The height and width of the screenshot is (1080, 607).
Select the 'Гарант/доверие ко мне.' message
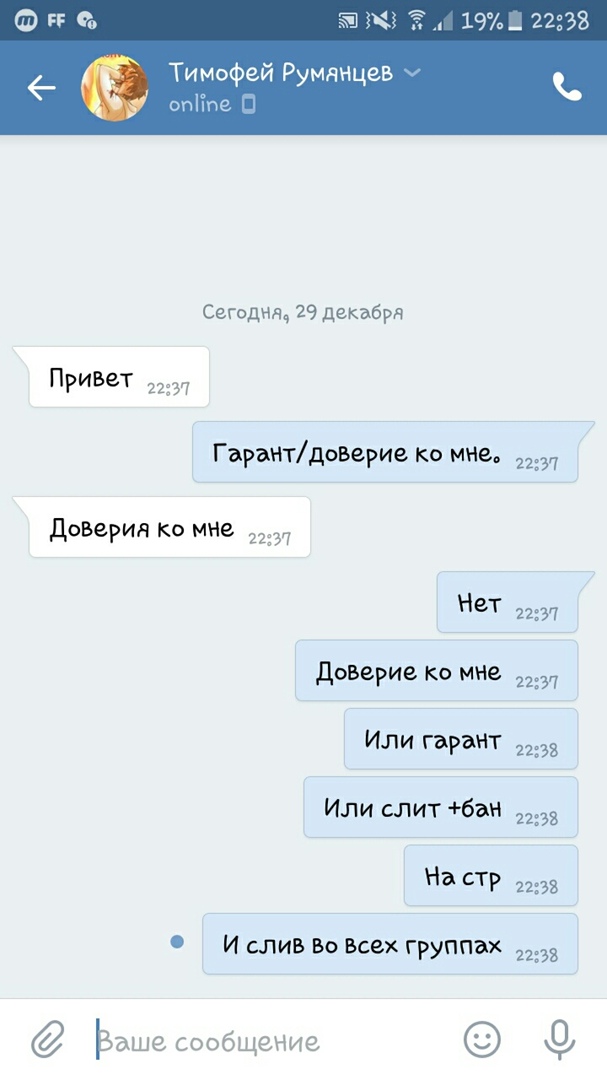tap(385, 452)
